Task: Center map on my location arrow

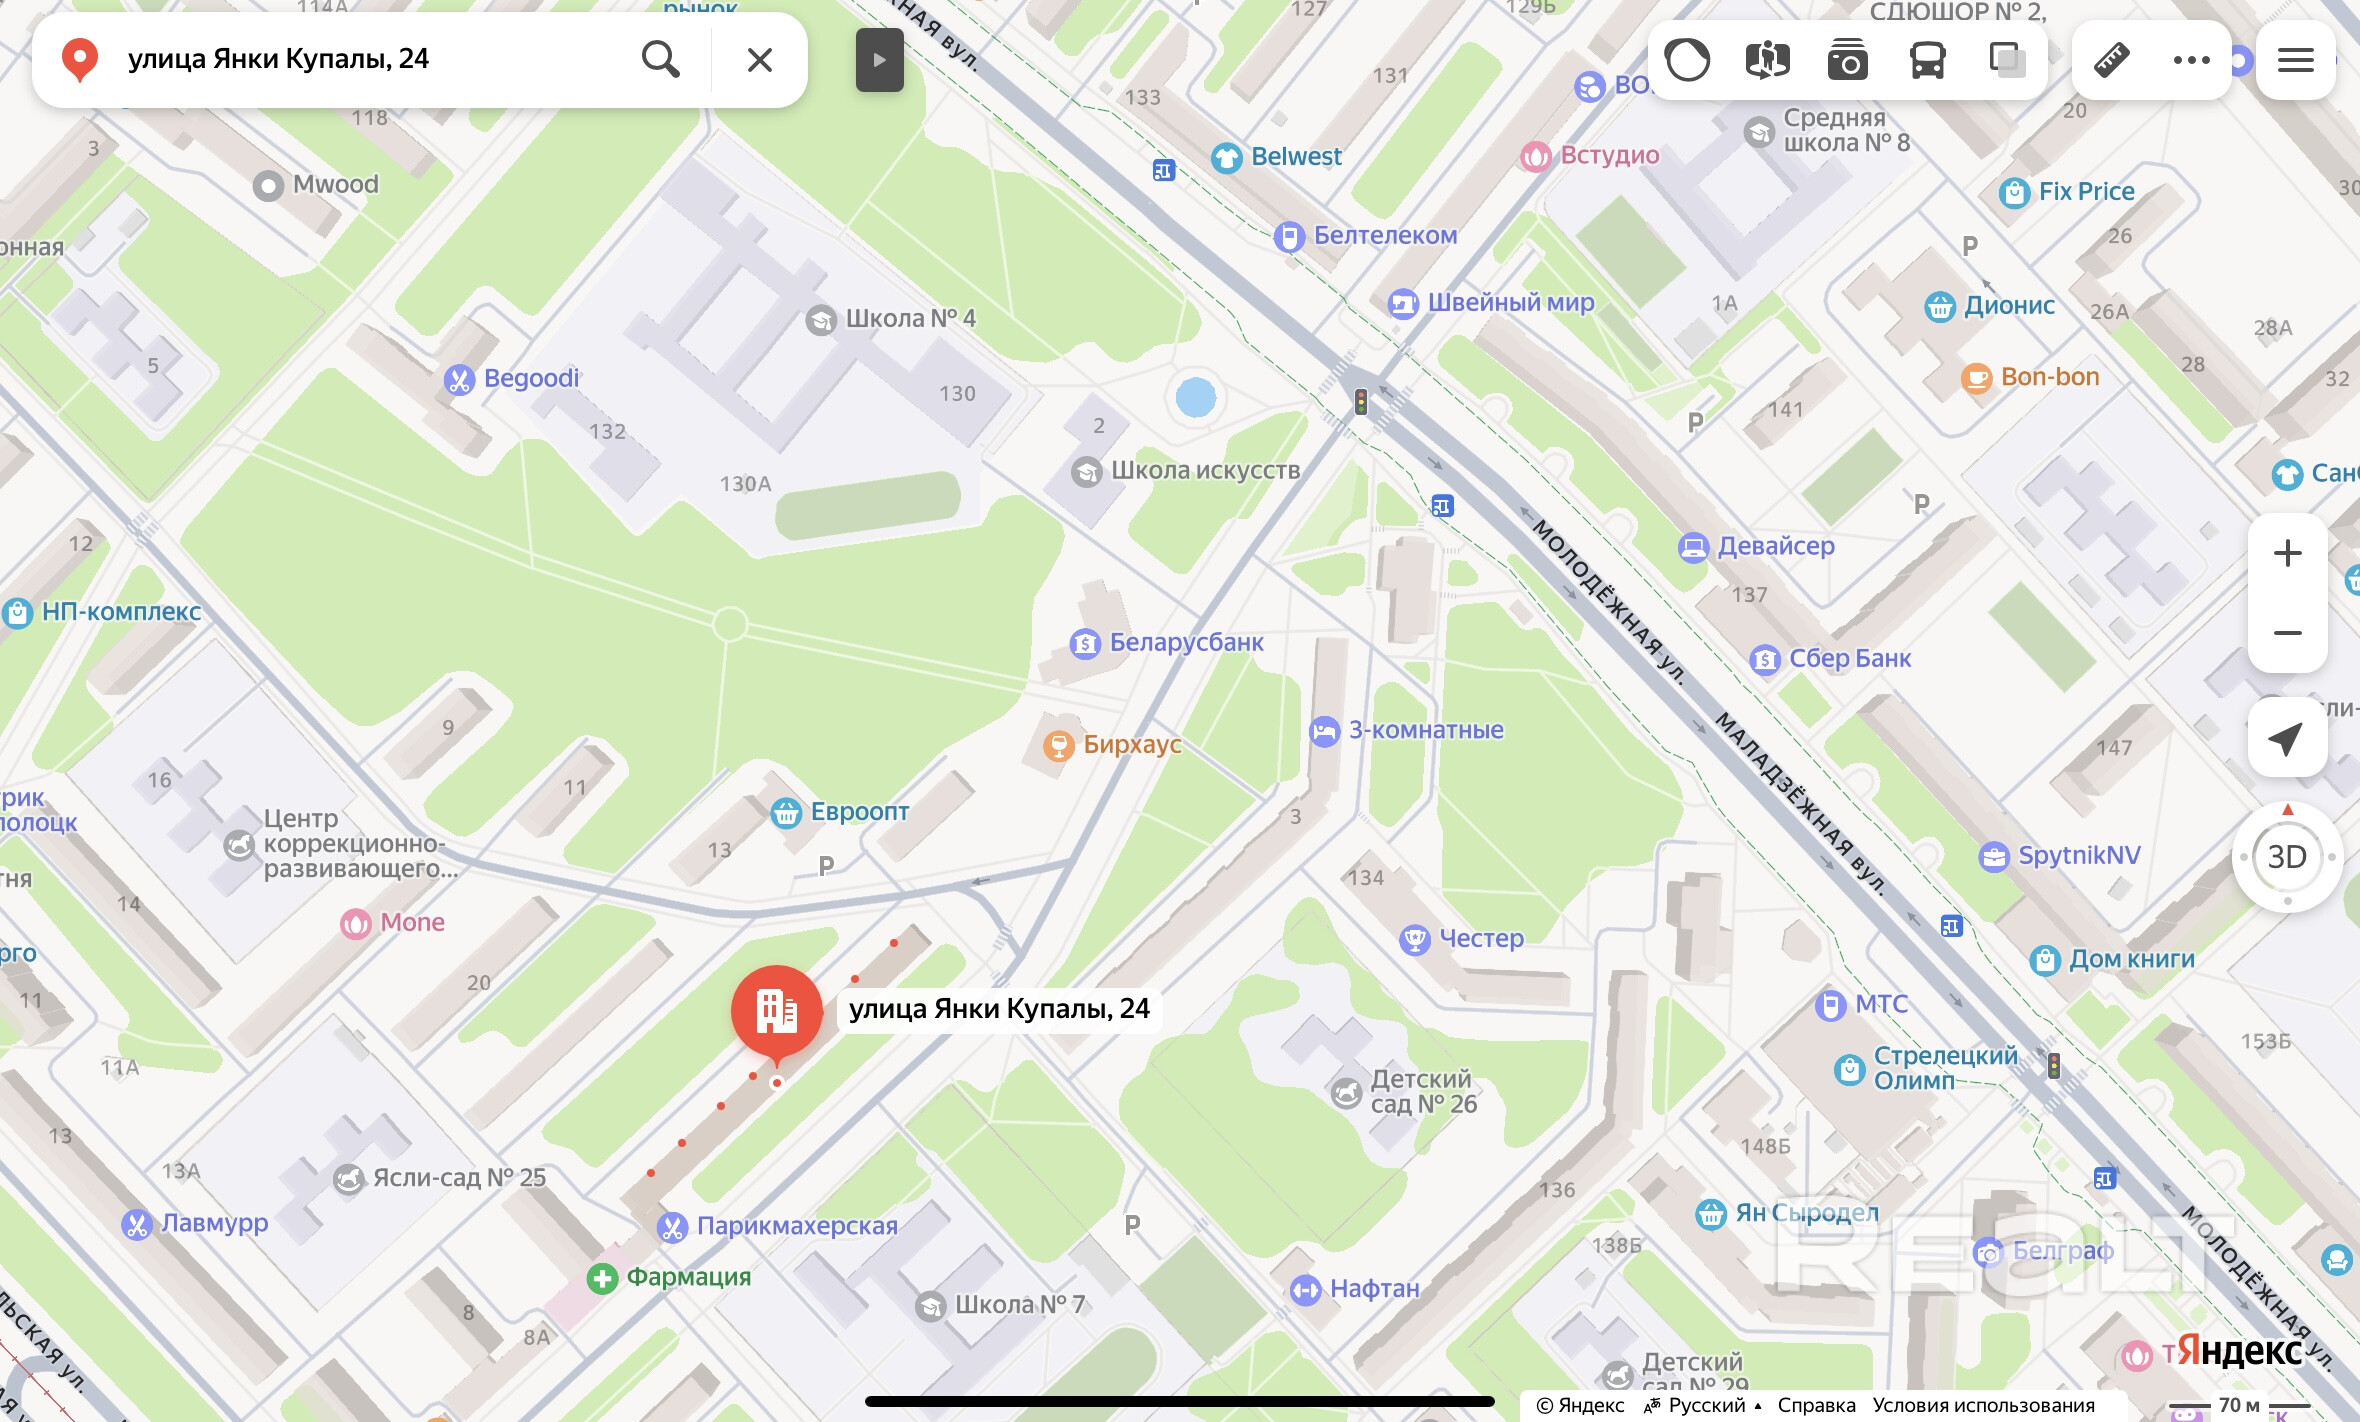Action: point(2288,738)
